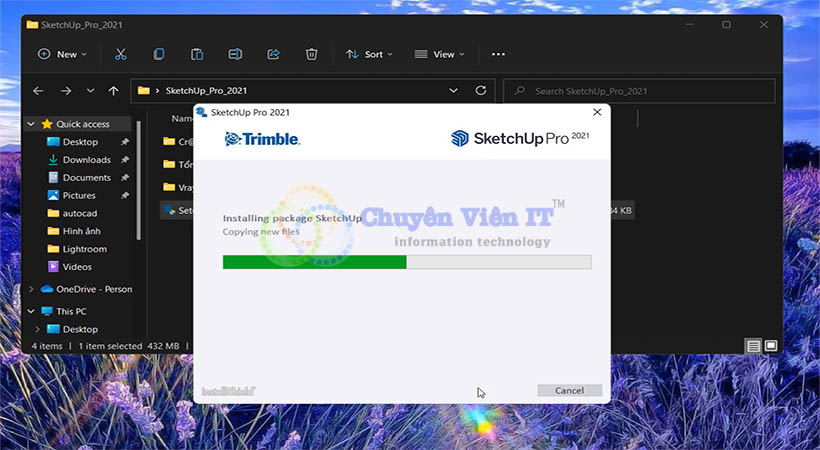Image resolution: width=820 pixels, height=450 pixels.
Task: Close the SketchUp Pro 2021 installer dialog
Action: pyautogui.click(x=597, y=112)
